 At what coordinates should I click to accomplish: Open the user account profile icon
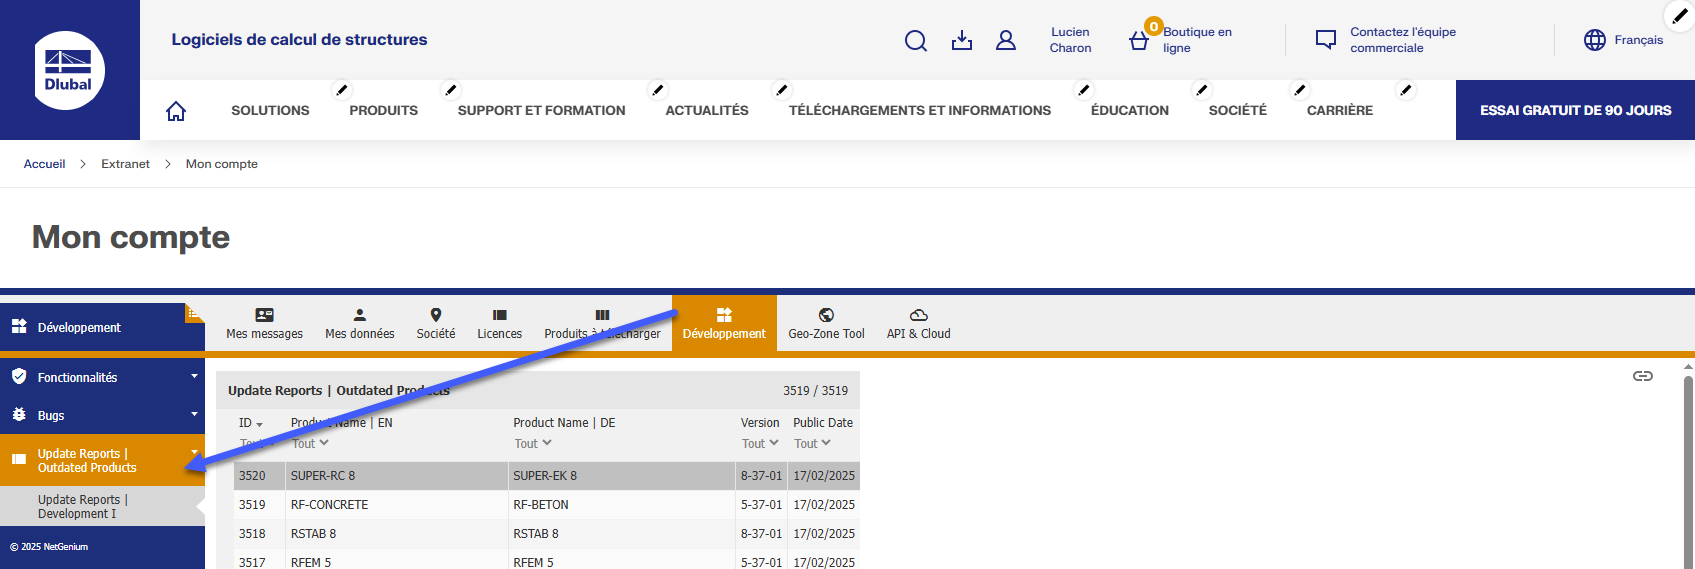tap(1006, 40)
